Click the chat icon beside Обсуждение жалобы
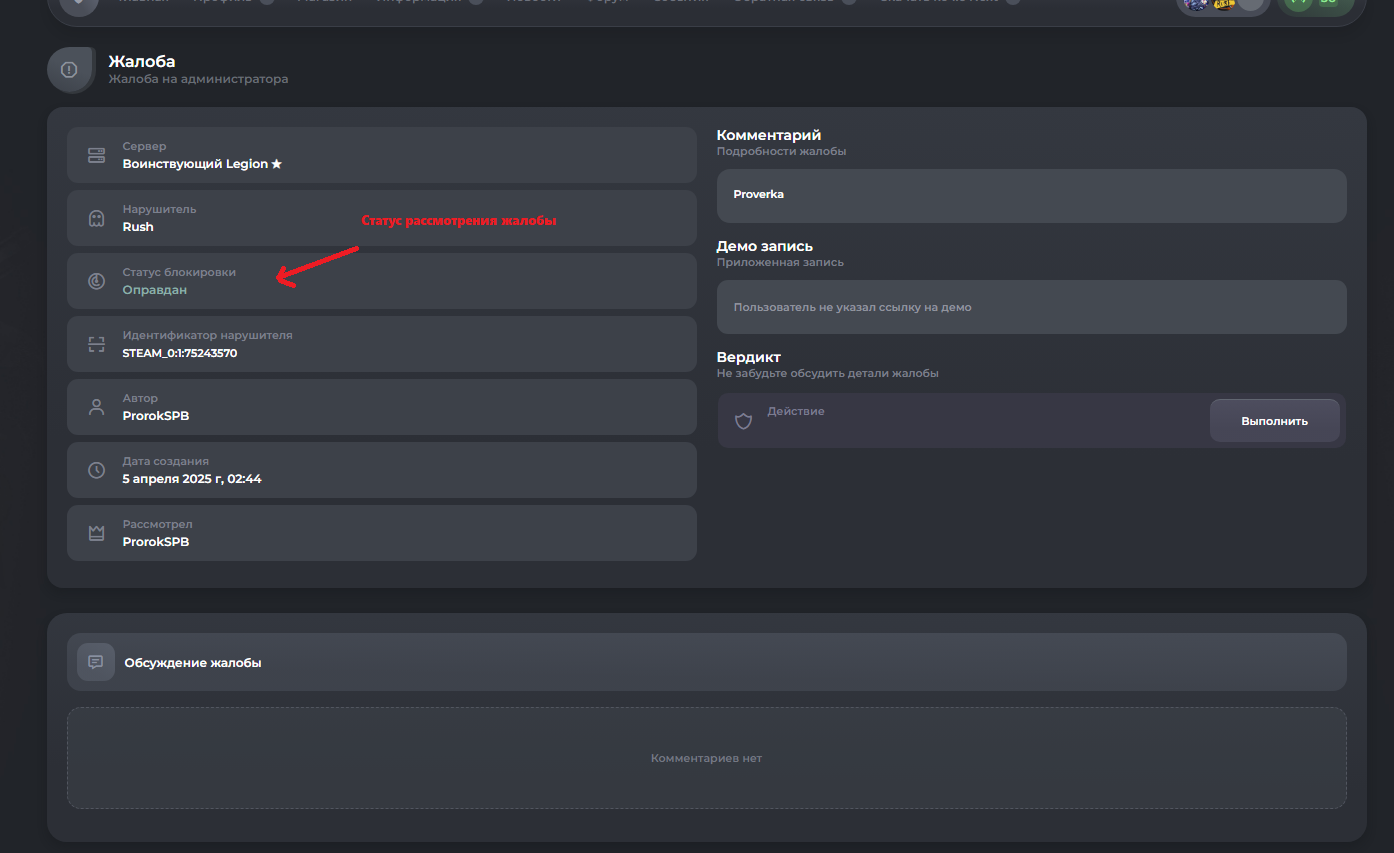 coord(96,662)
